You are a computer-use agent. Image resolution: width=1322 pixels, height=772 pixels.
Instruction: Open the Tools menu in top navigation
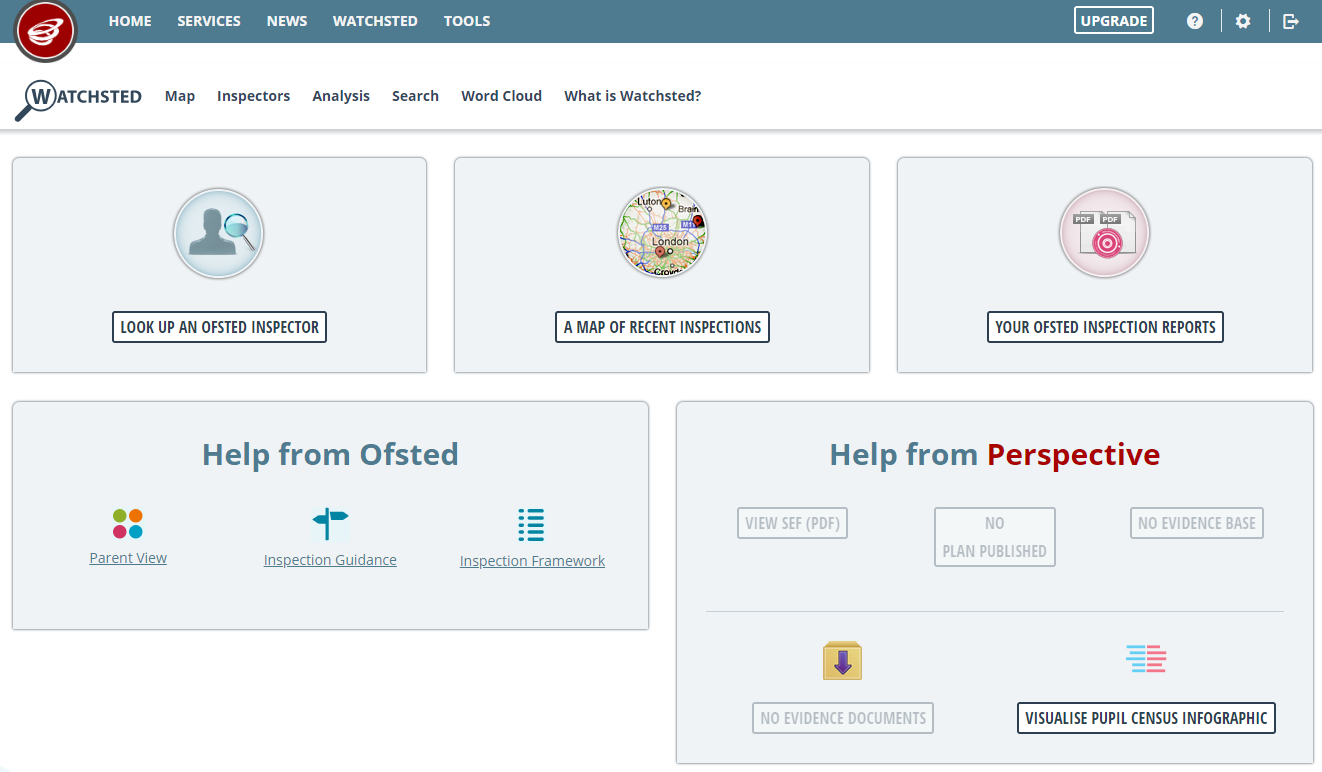pyautogui.click(x=467, y=21)
